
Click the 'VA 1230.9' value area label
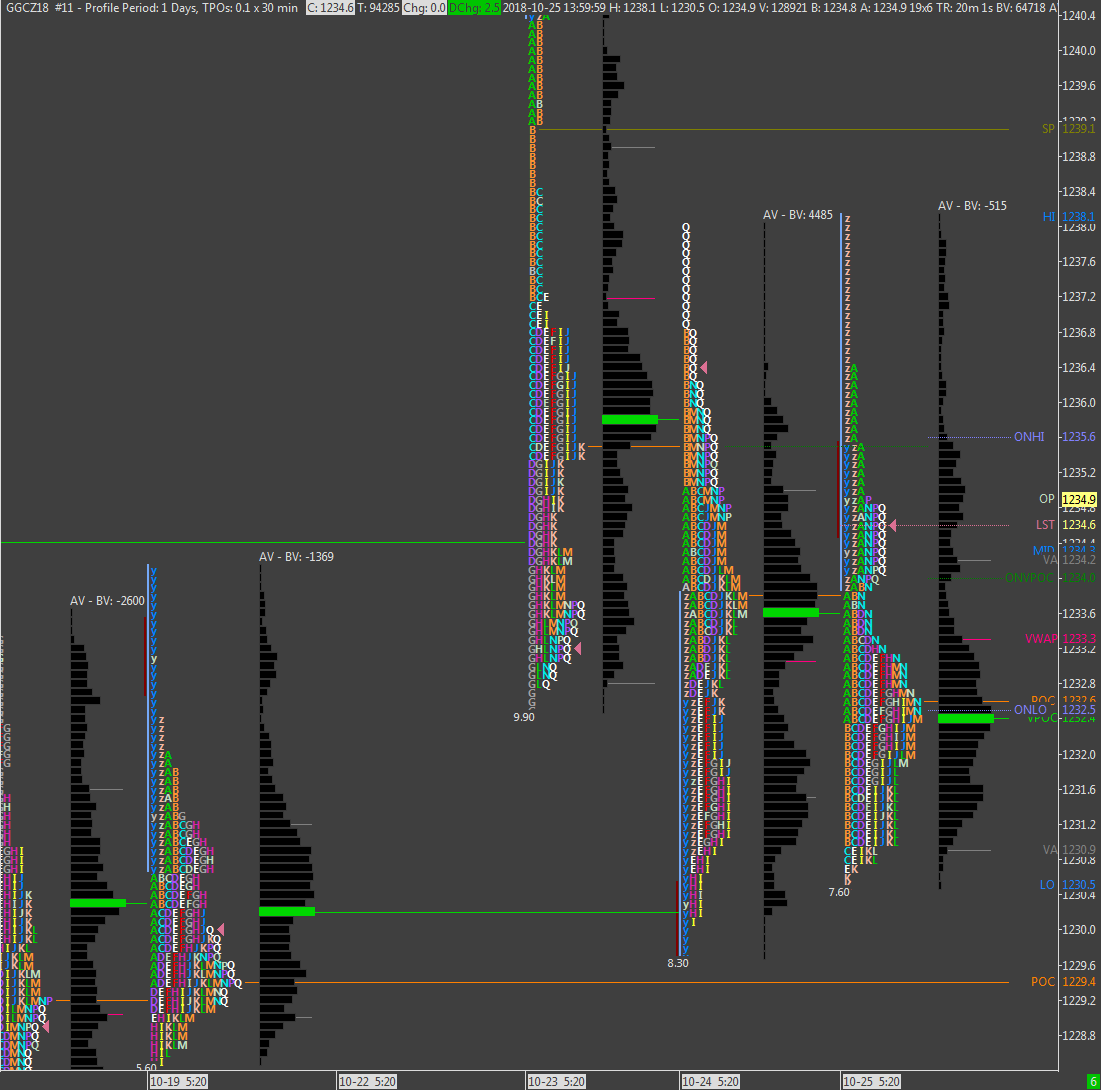click(x=1069, y=850)
